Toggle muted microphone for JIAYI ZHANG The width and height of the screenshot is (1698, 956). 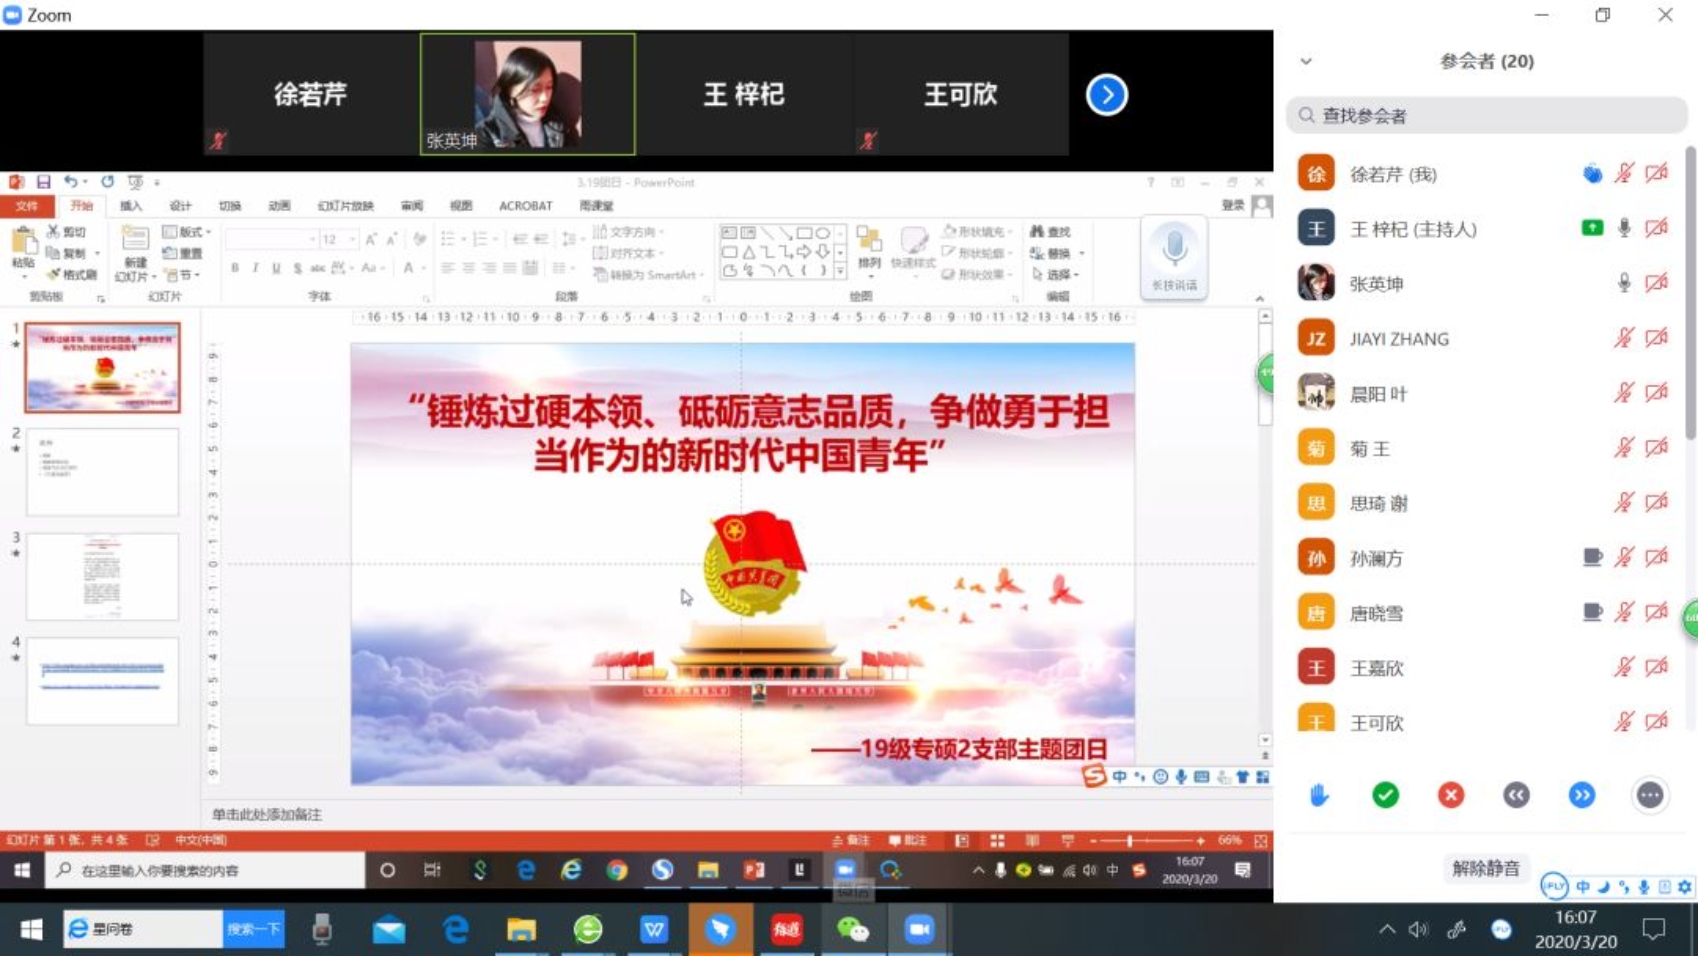pos(1624,339)
